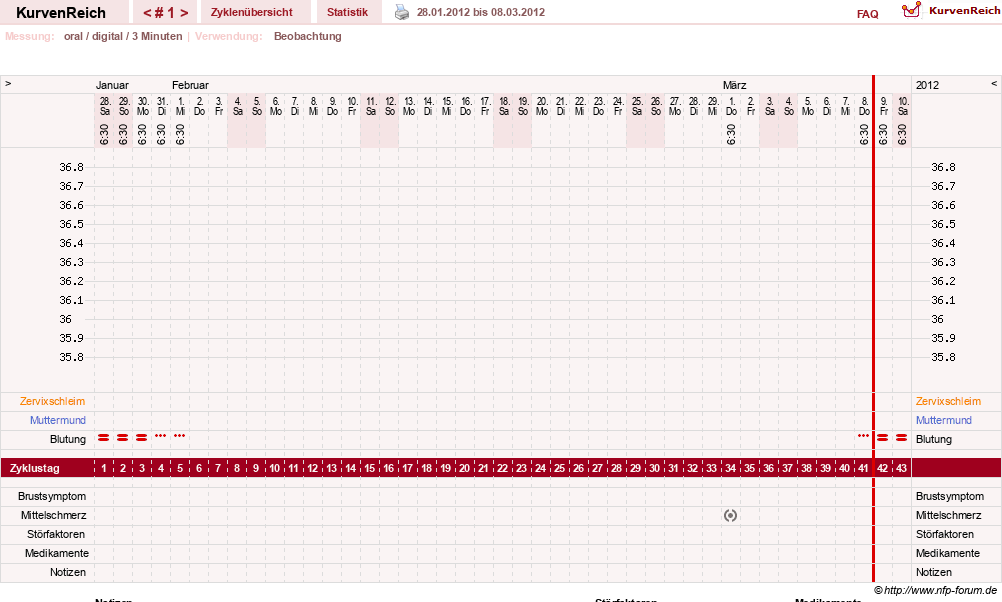Click the left Medikamente row label
Viewport: 1002px width, 602px height.
click(57, 553)
